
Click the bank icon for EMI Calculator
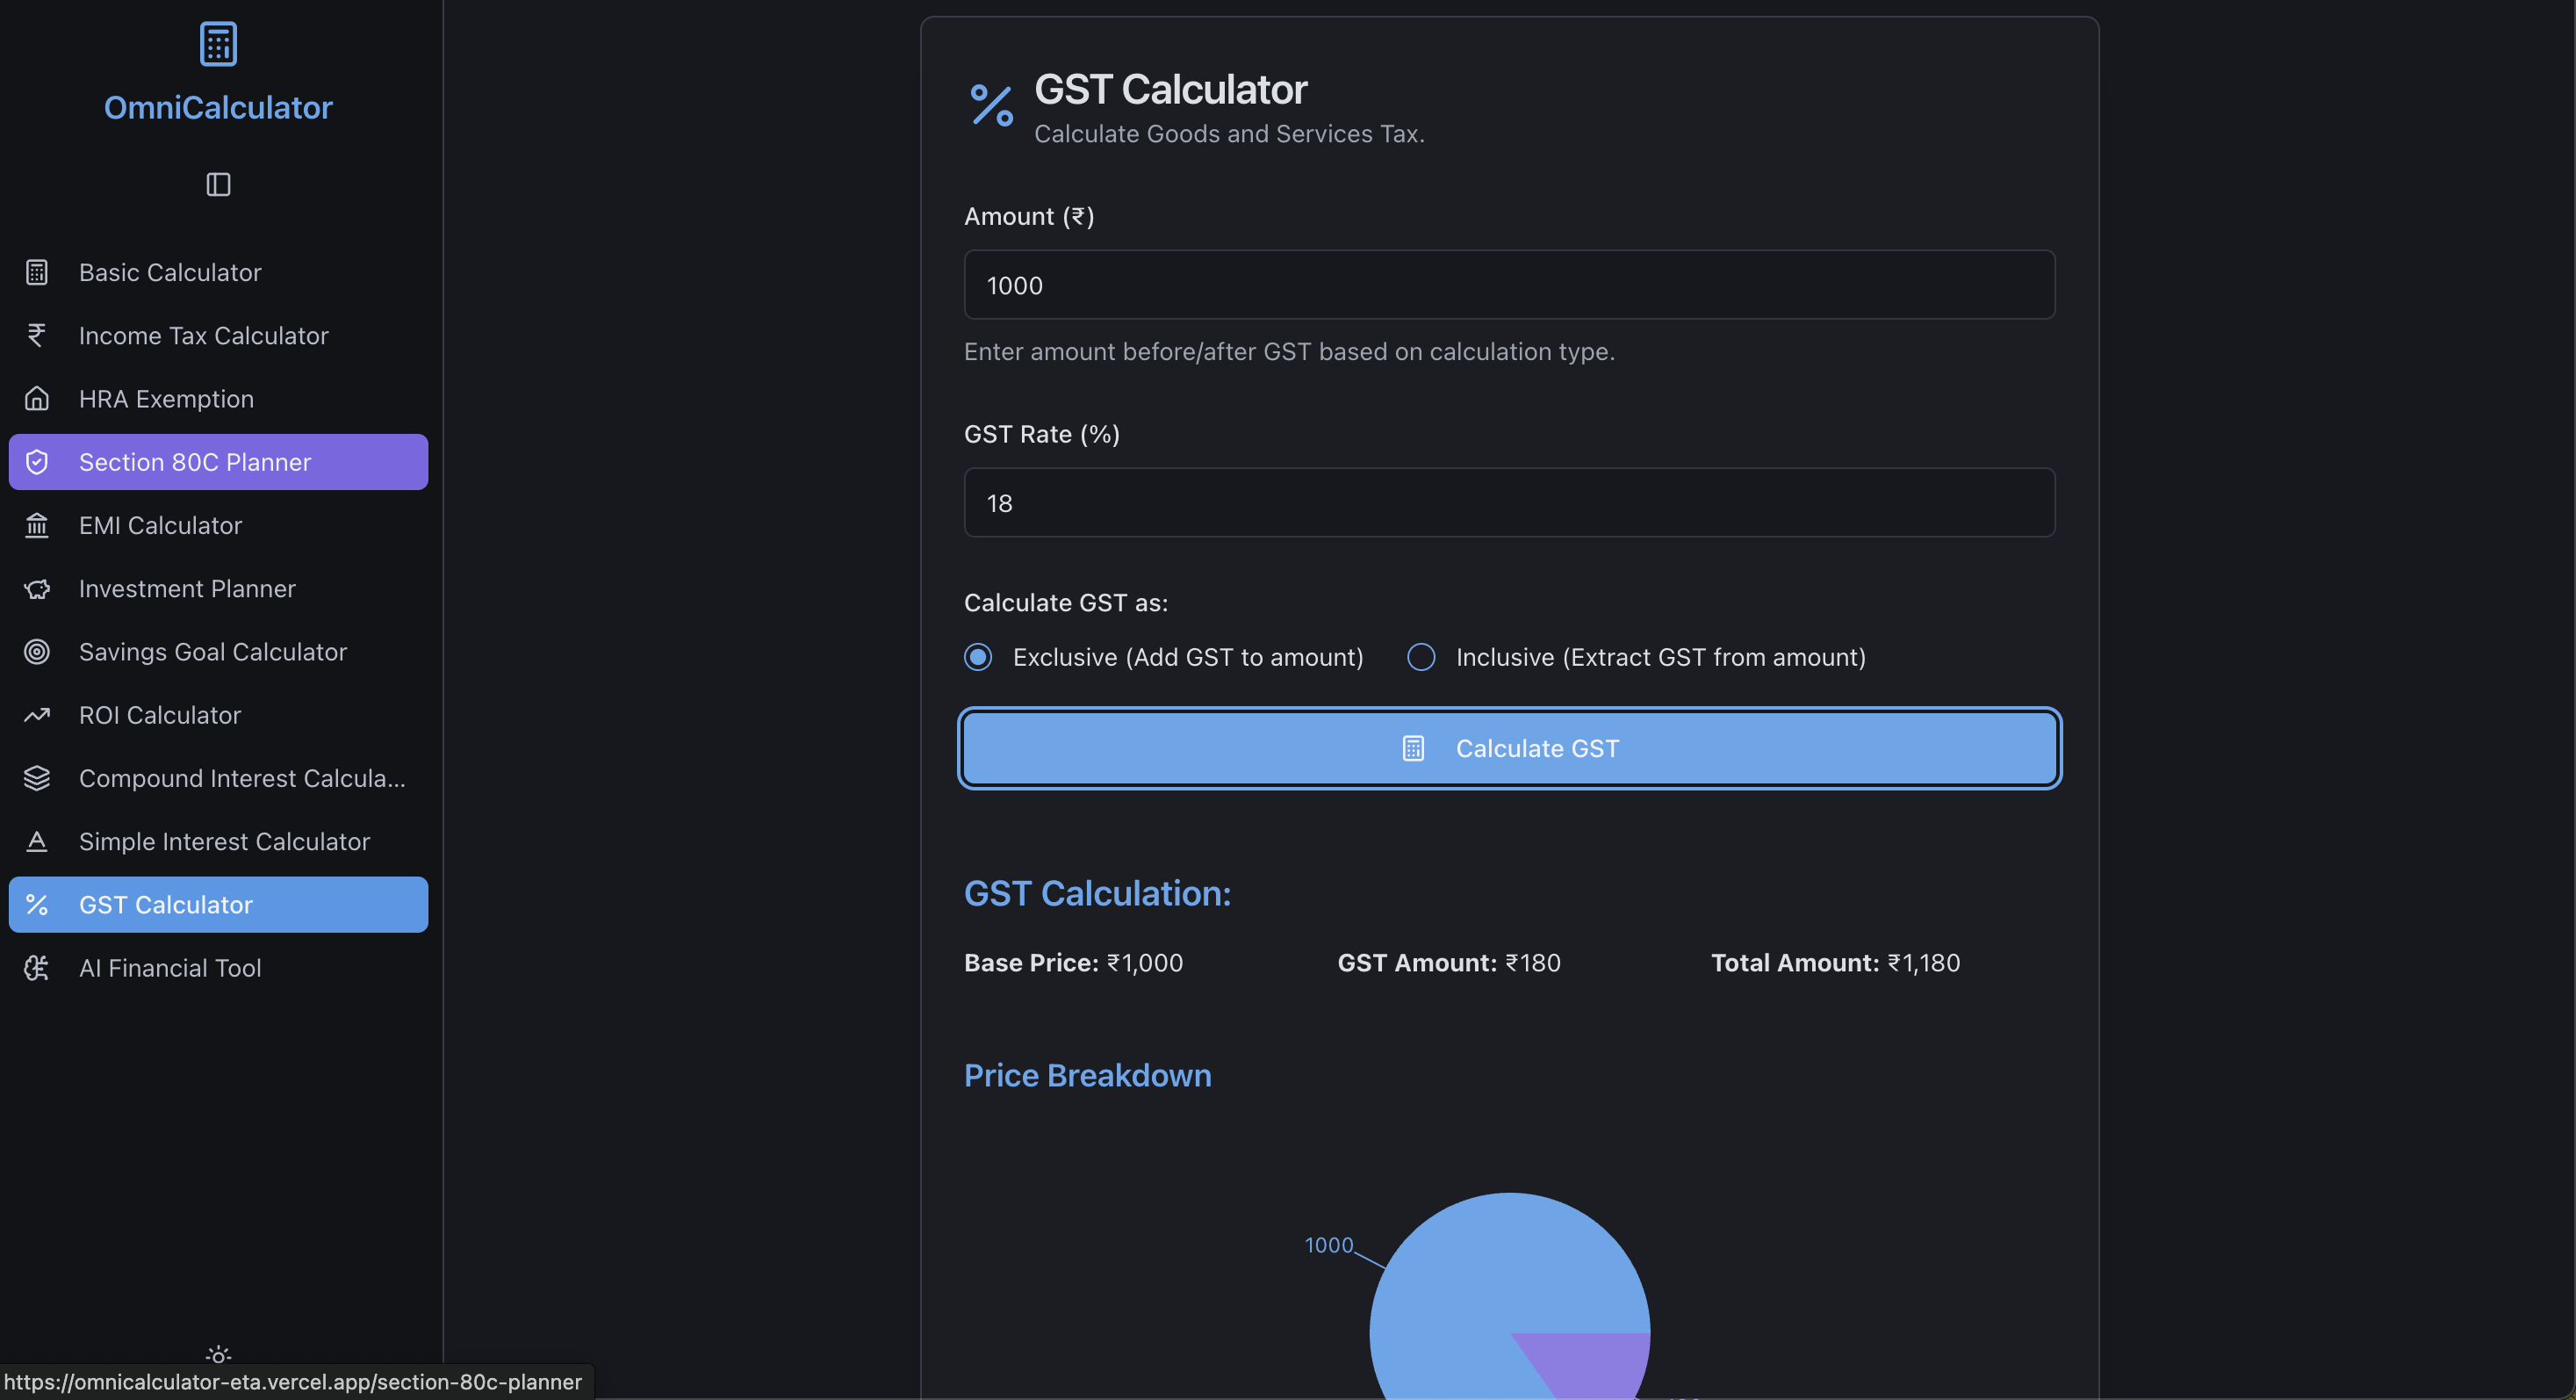pos(37,525)
